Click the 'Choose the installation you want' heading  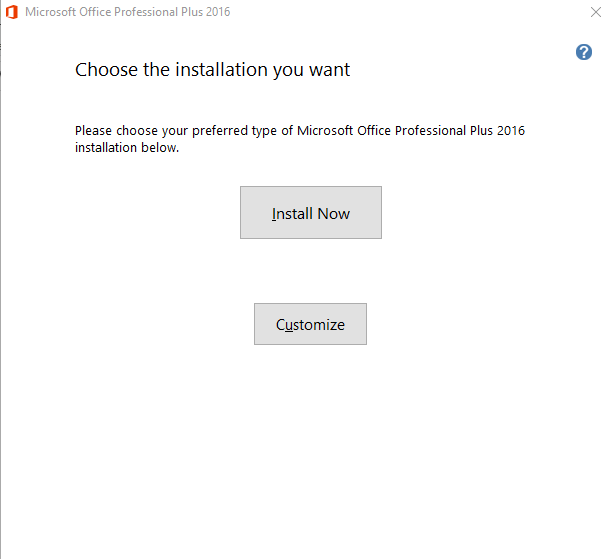point(212,70)
